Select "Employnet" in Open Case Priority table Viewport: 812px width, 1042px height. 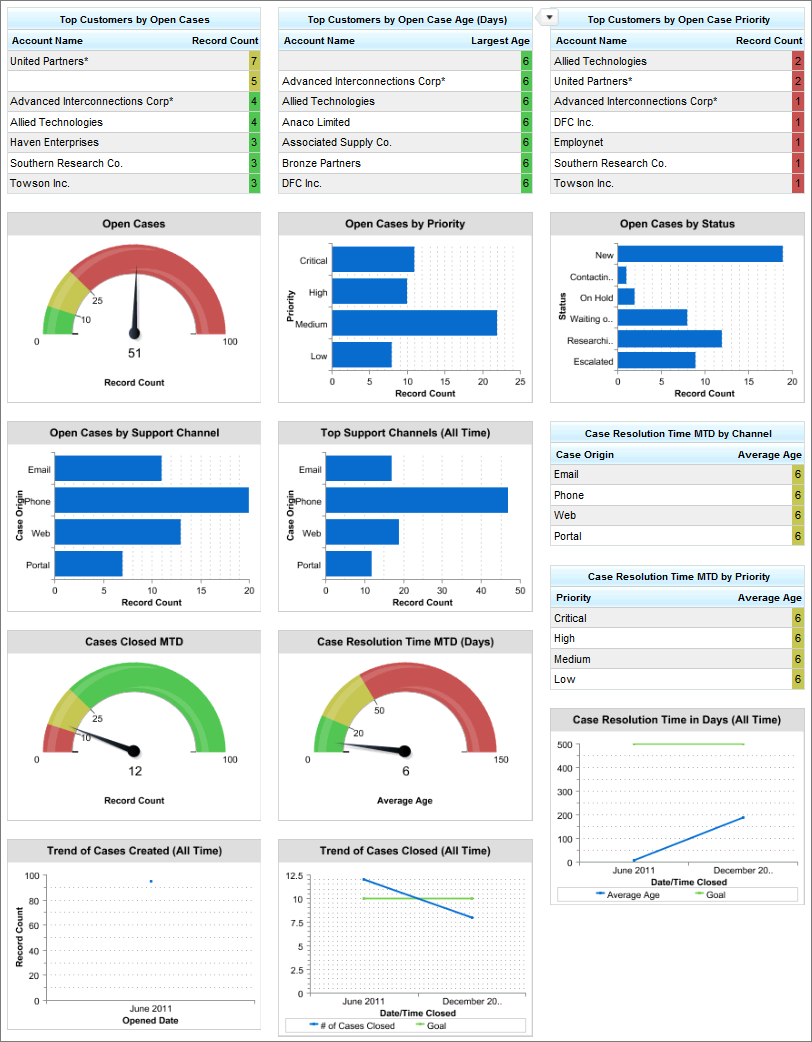(580, 142)
